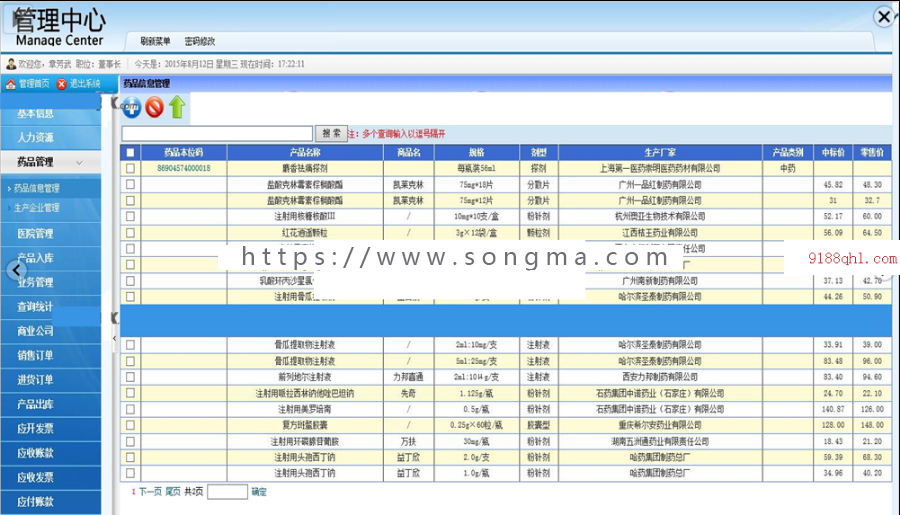Click the home icon beside 管理首页
Screen dimensions: 900x515
(x=10, y=84)
